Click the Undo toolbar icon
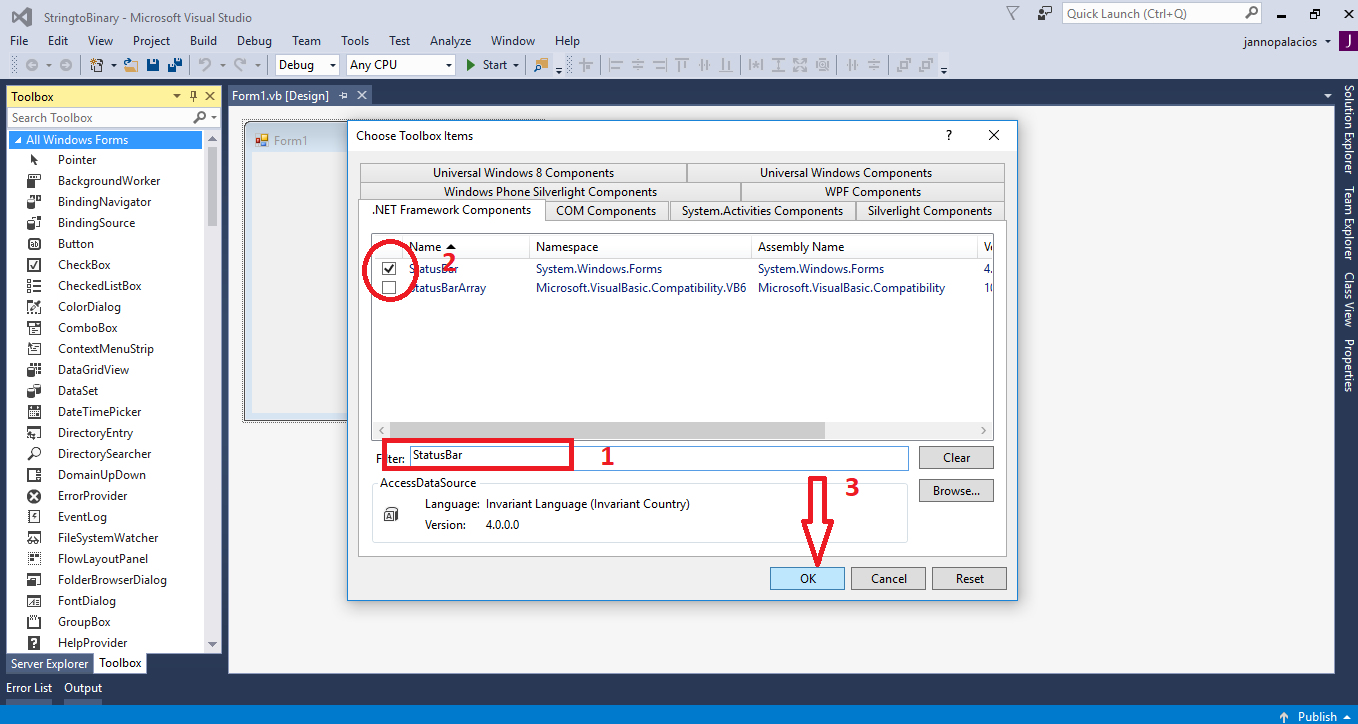The height and width of the screenshot is (724, 1358). (204, 65)
